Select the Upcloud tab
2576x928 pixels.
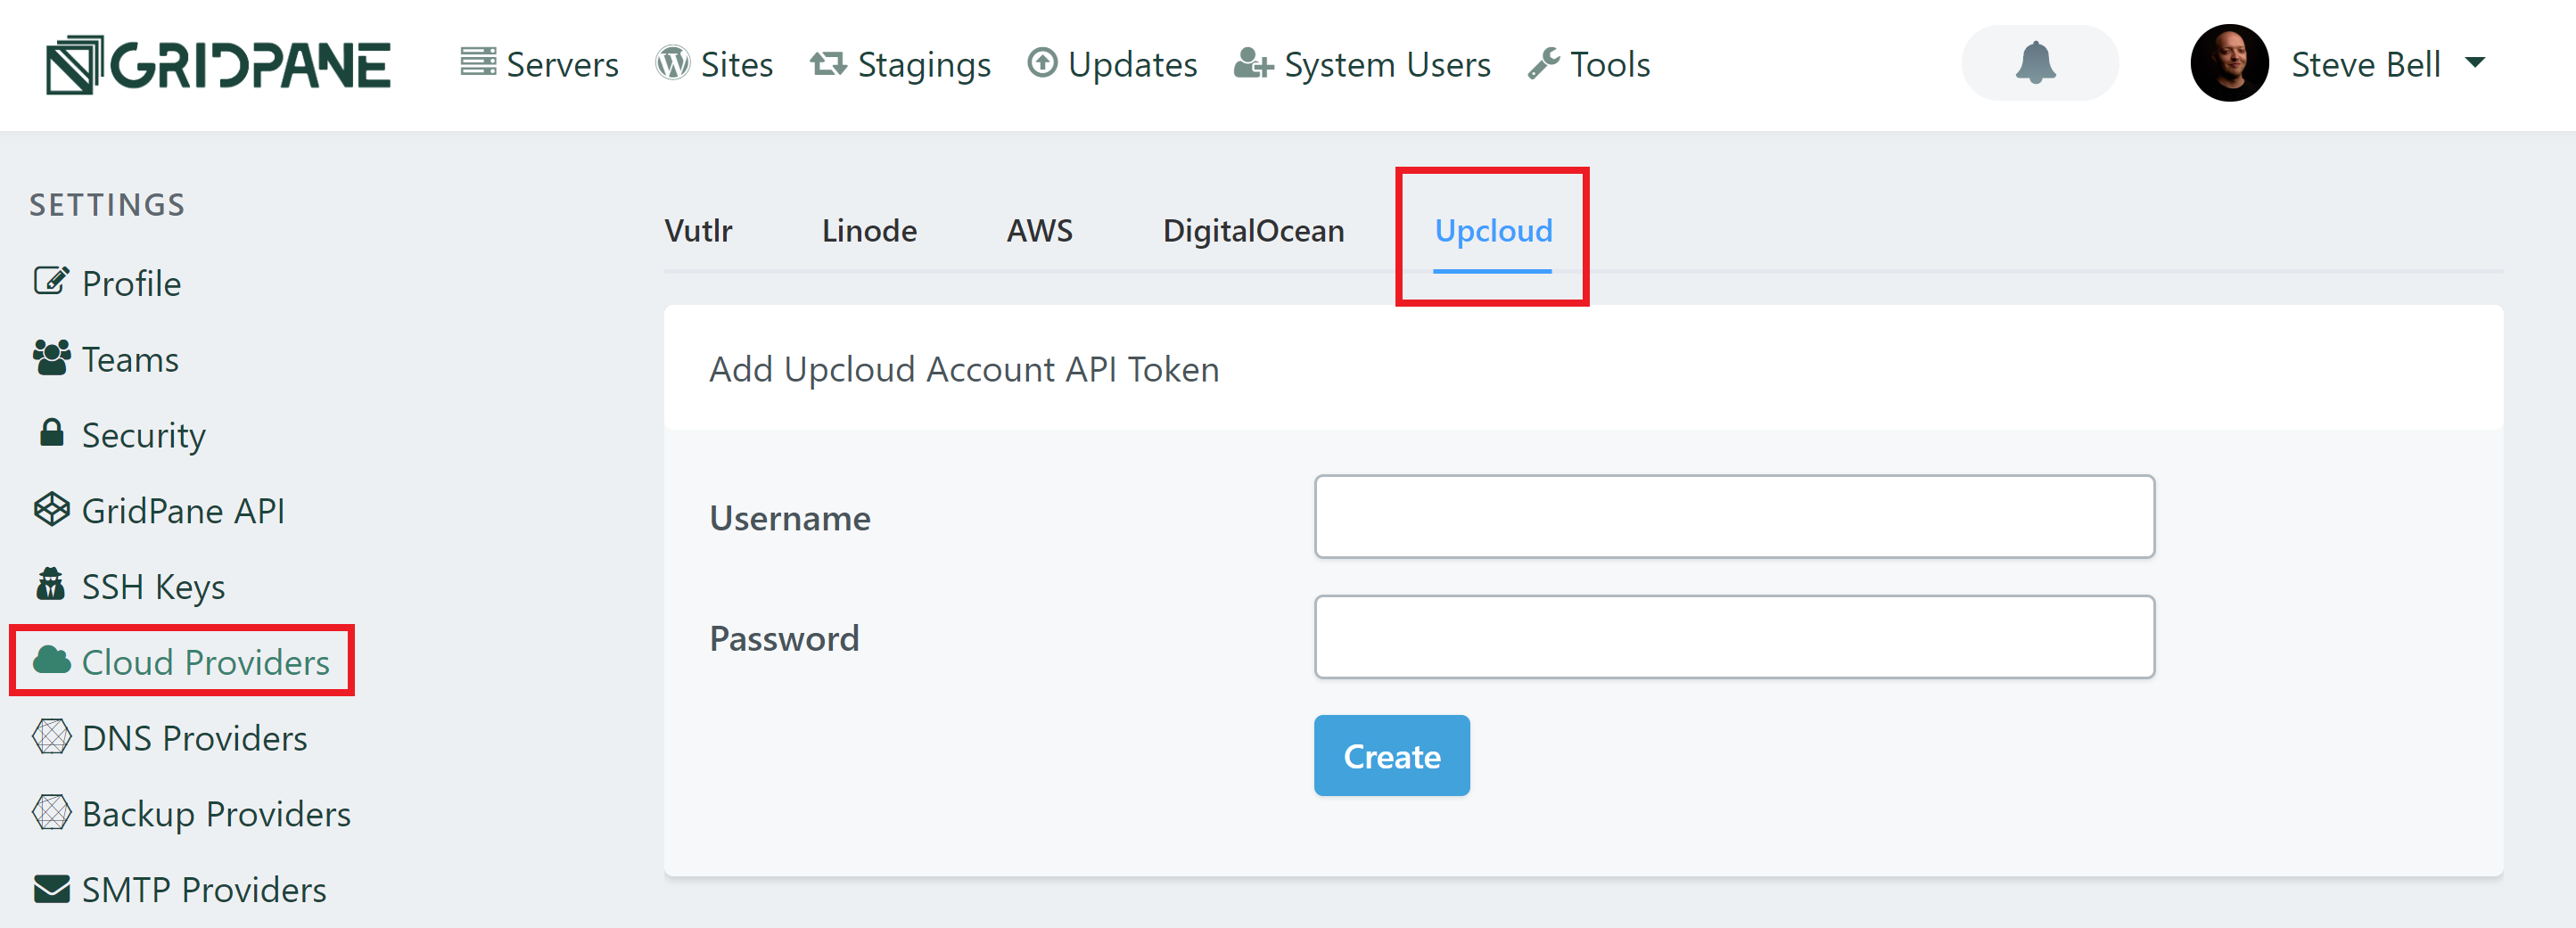point(1493,231)
